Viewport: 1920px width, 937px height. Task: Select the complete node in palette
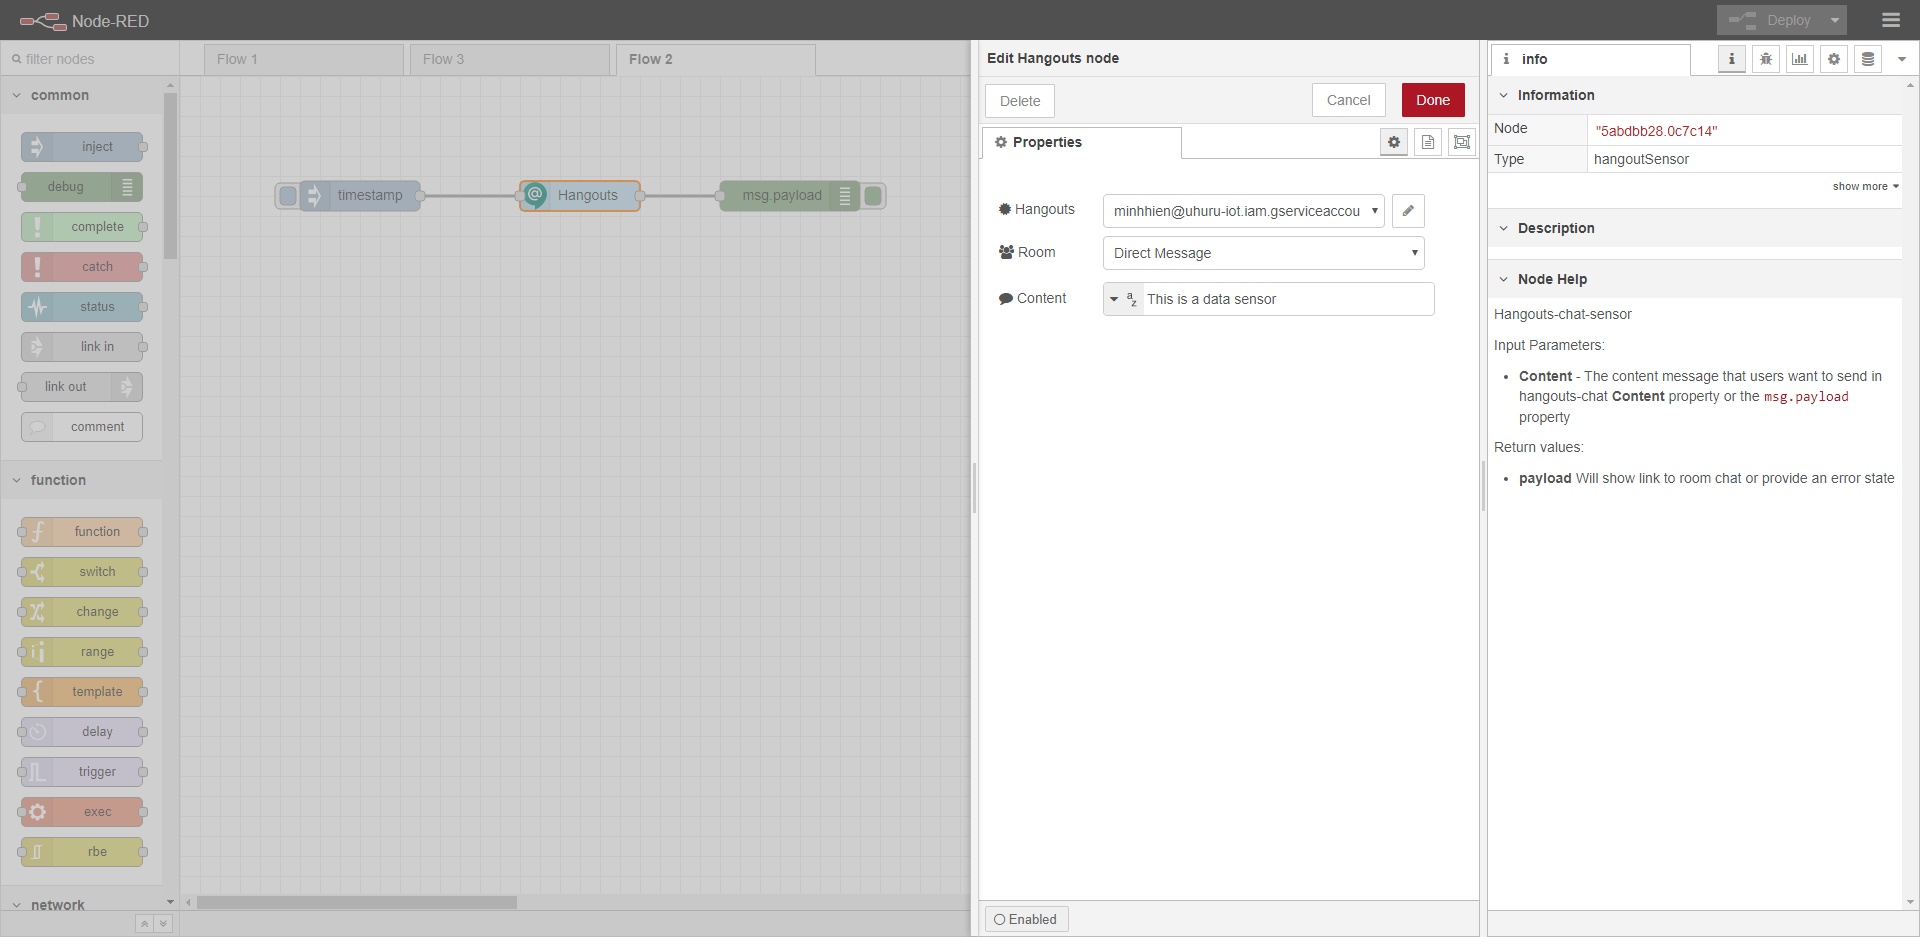point(82,227)
